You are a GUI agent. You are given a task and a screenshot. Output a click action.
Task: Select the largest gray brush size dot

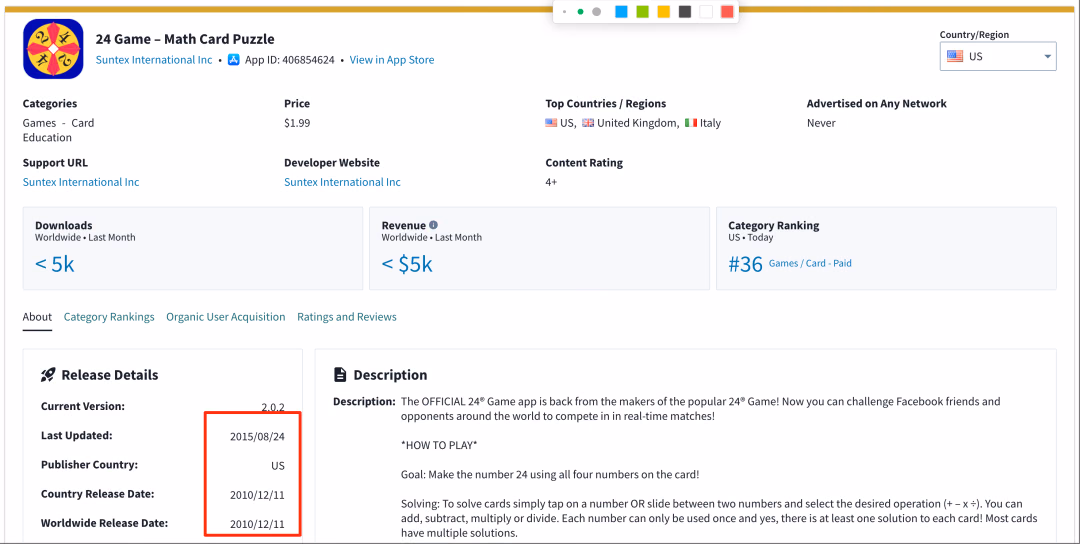[x=596, y=12]
